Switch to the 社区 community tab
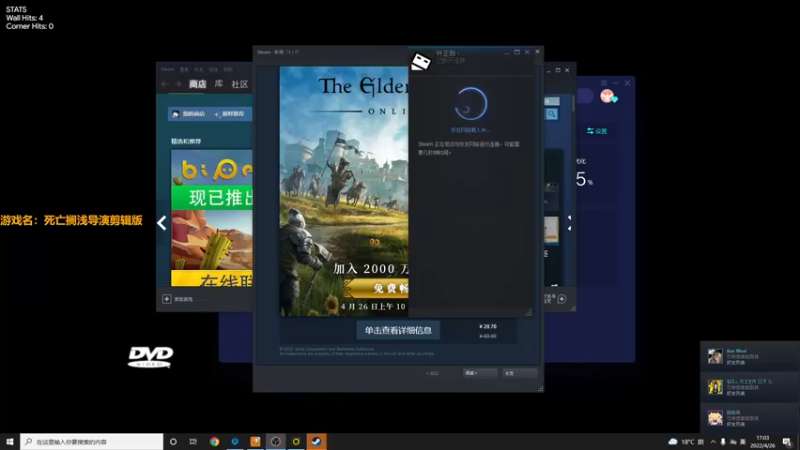 click(x=240, y=84)
